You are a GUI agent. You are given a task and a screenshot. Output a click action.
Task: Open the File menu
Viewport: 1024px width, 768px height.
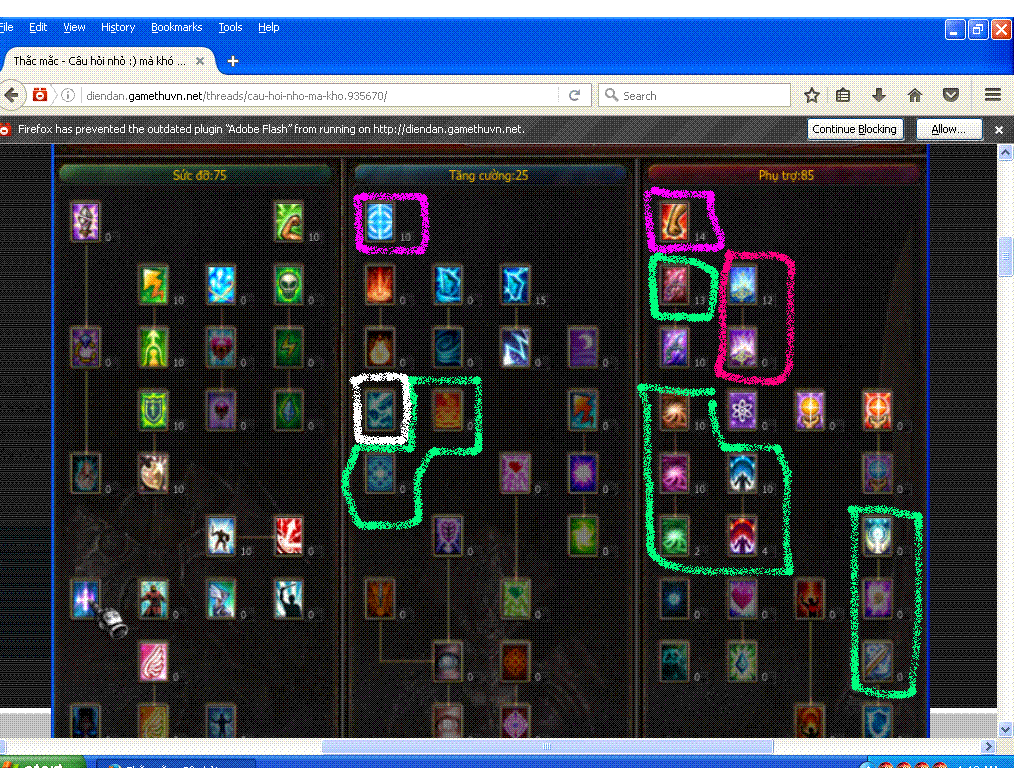click(7, 27)
